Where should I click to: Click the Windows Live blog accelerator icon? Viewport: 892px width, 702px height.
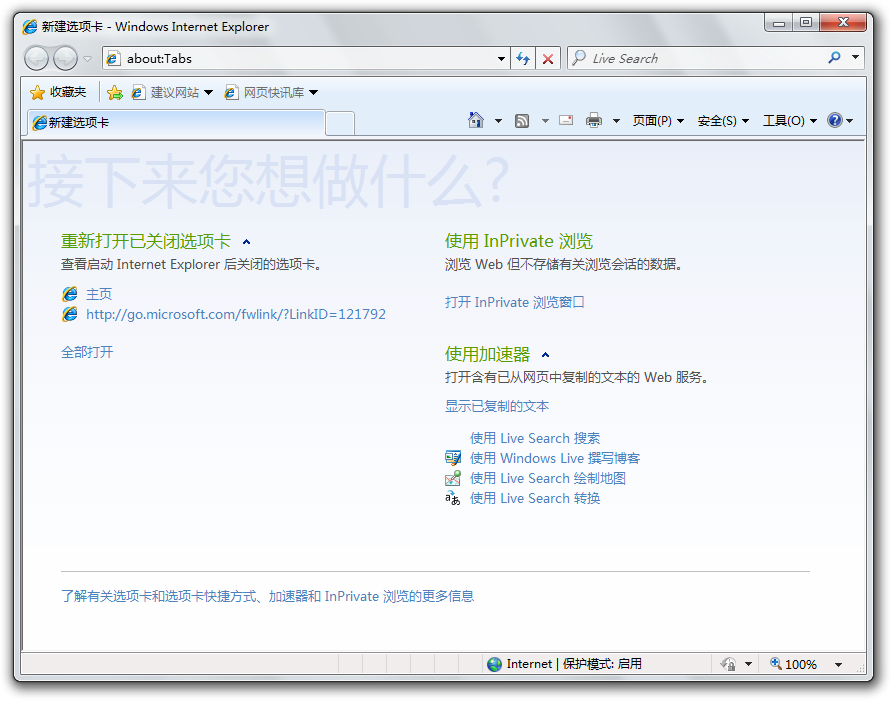pos(453,458)
